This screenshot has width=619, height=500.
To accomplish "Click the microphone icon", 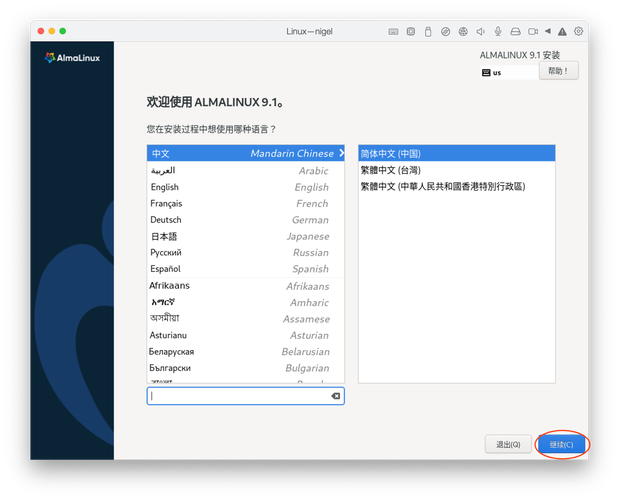I will pyautogui.click(x=498, y=32).
